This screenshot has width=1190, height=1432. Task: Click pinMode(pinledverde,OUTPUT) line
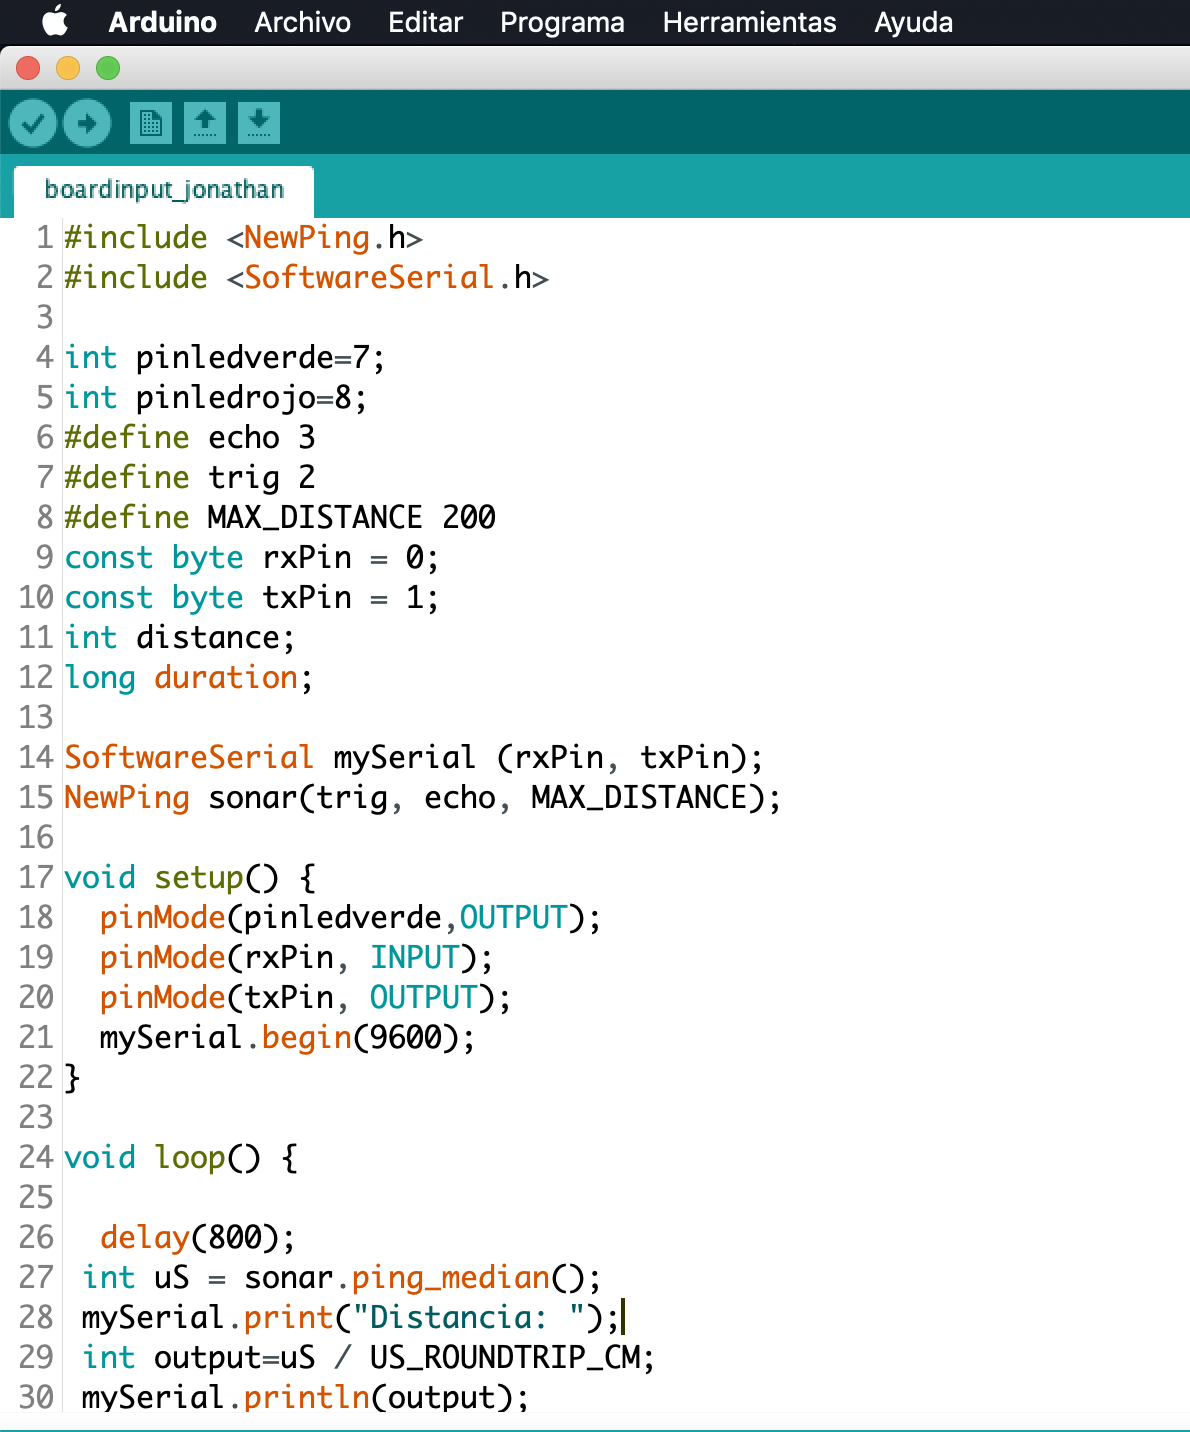[351, 918]
